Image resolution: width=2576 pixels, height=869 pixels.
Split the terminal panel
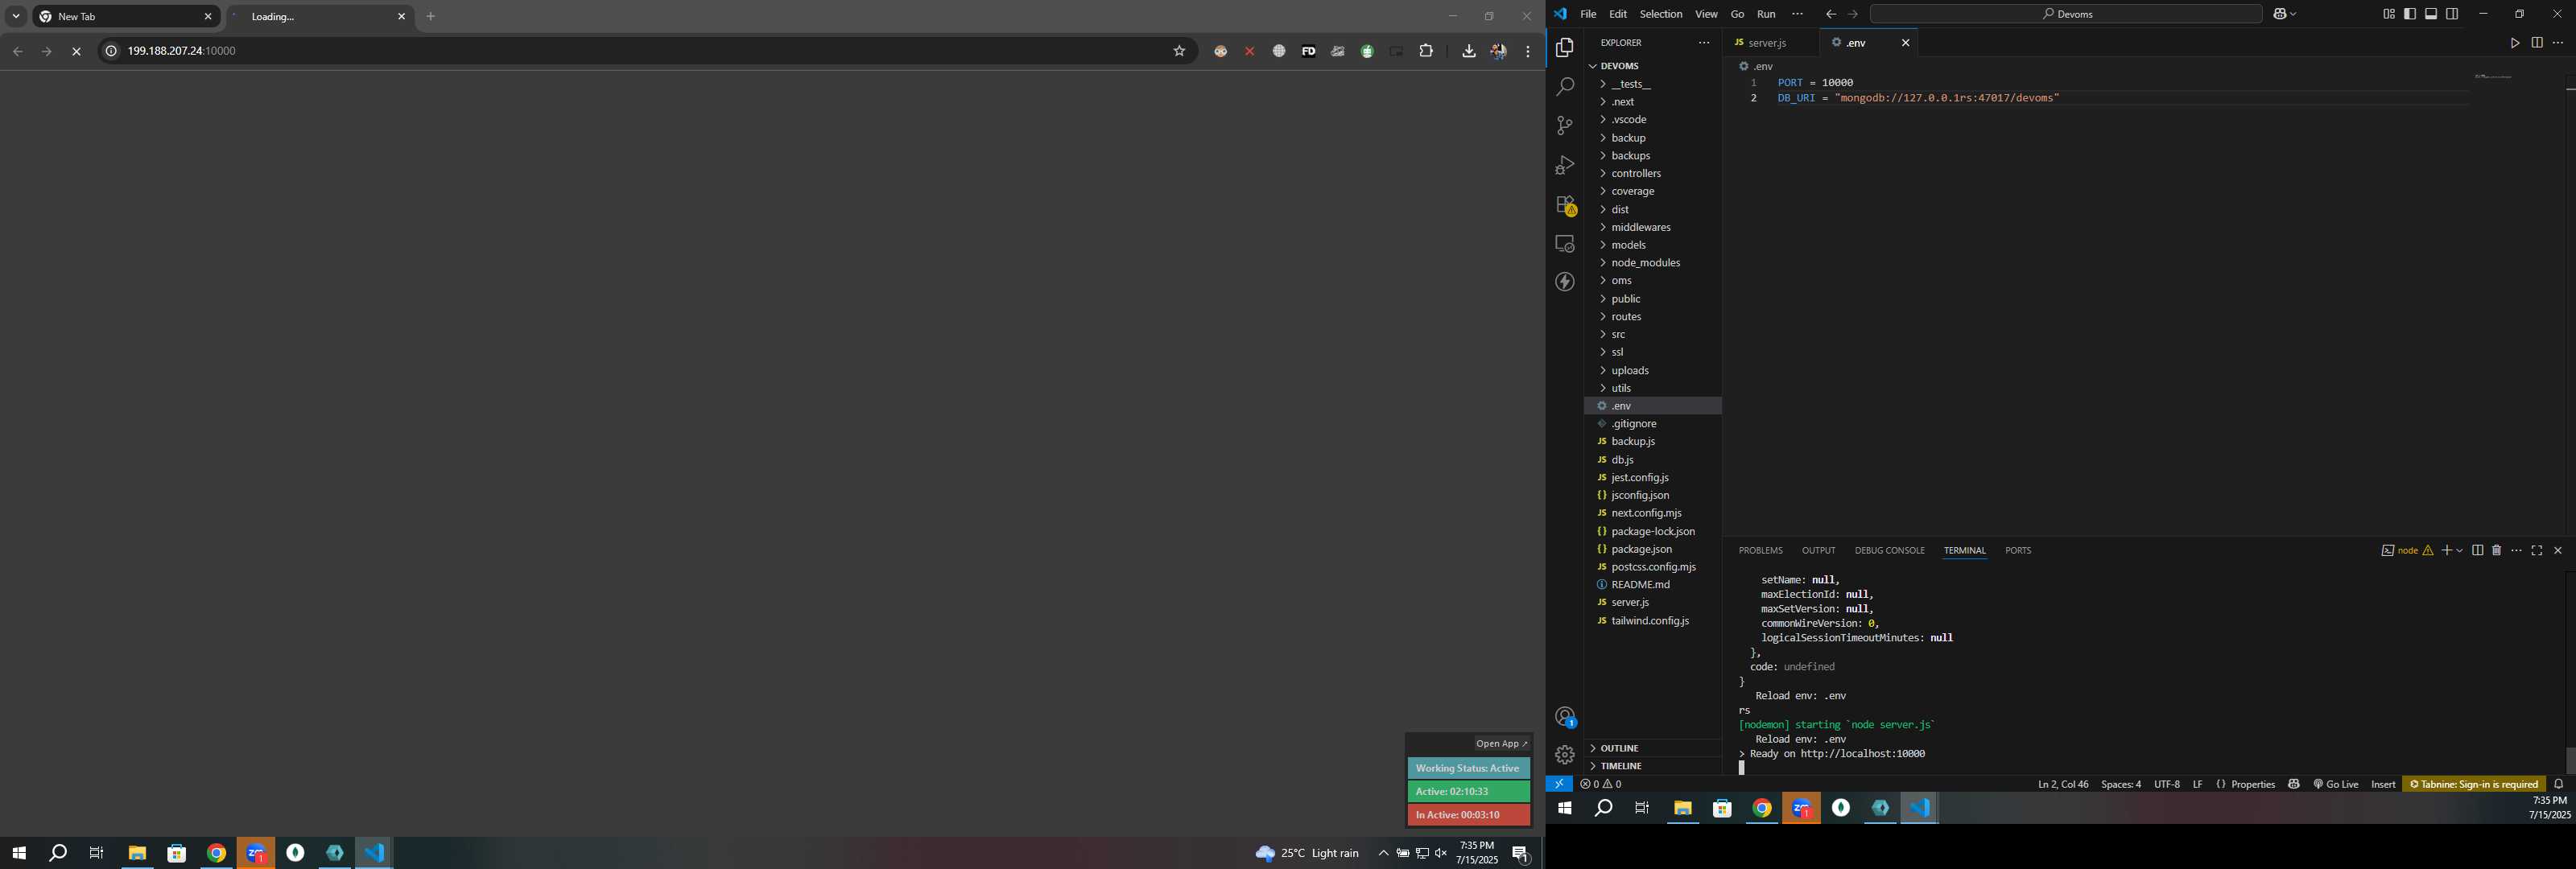2477,551
